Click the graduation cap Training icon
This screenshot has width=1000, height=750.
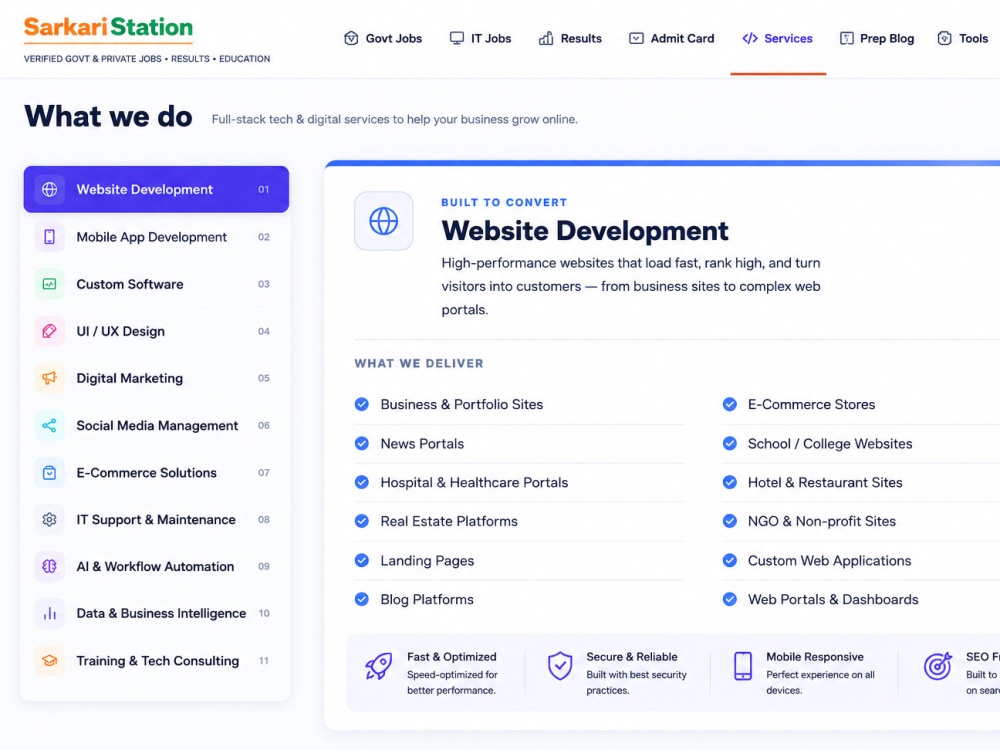tap(49, 661)
